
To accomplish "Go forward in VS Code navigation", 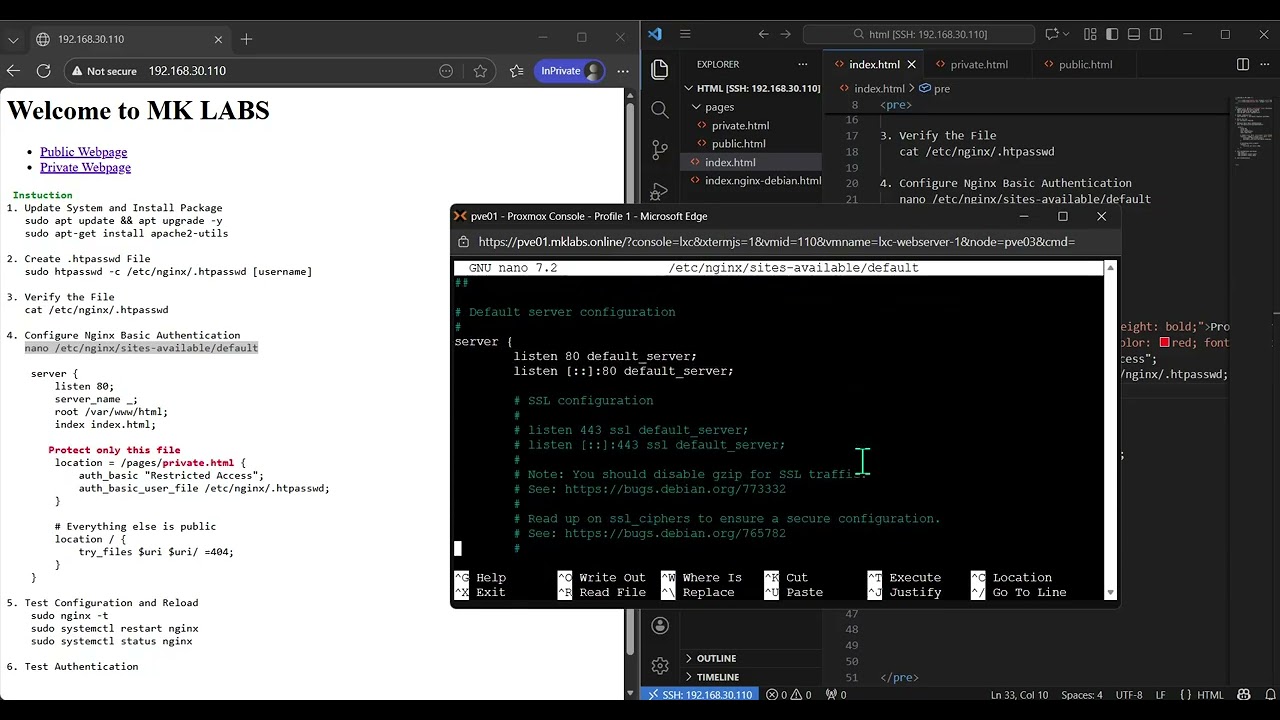I will click(788, 34).
